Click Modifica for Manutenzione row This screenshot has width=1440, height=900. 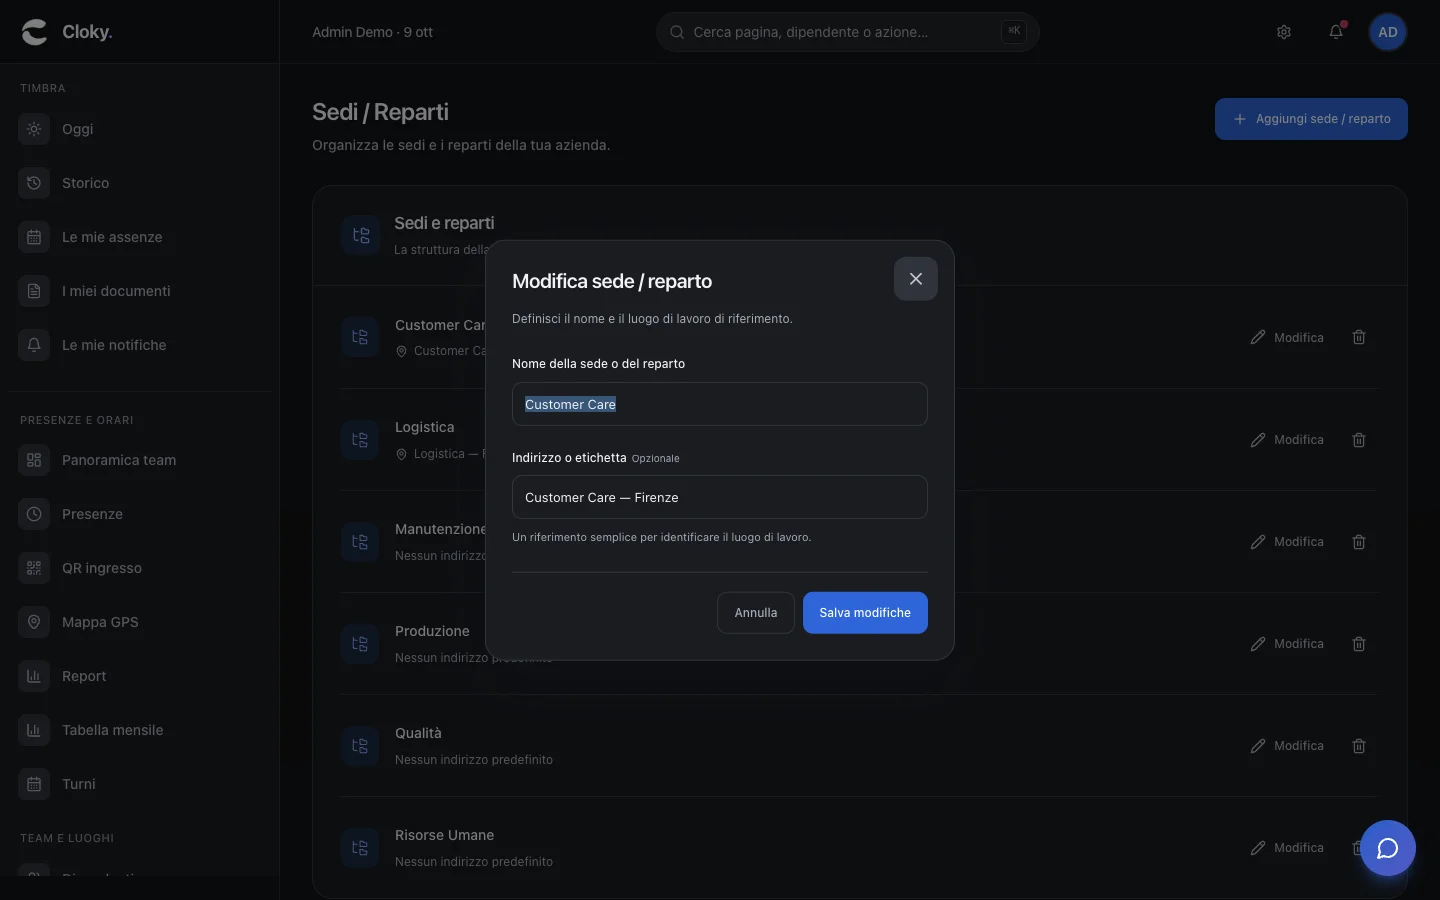(x=1287, y=542)
